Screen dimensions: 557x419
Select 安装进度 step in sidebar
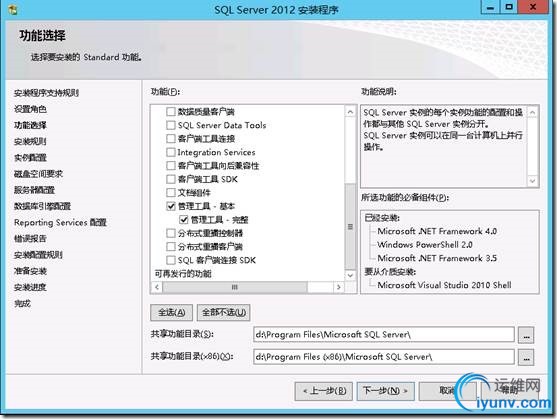point(30,287)
